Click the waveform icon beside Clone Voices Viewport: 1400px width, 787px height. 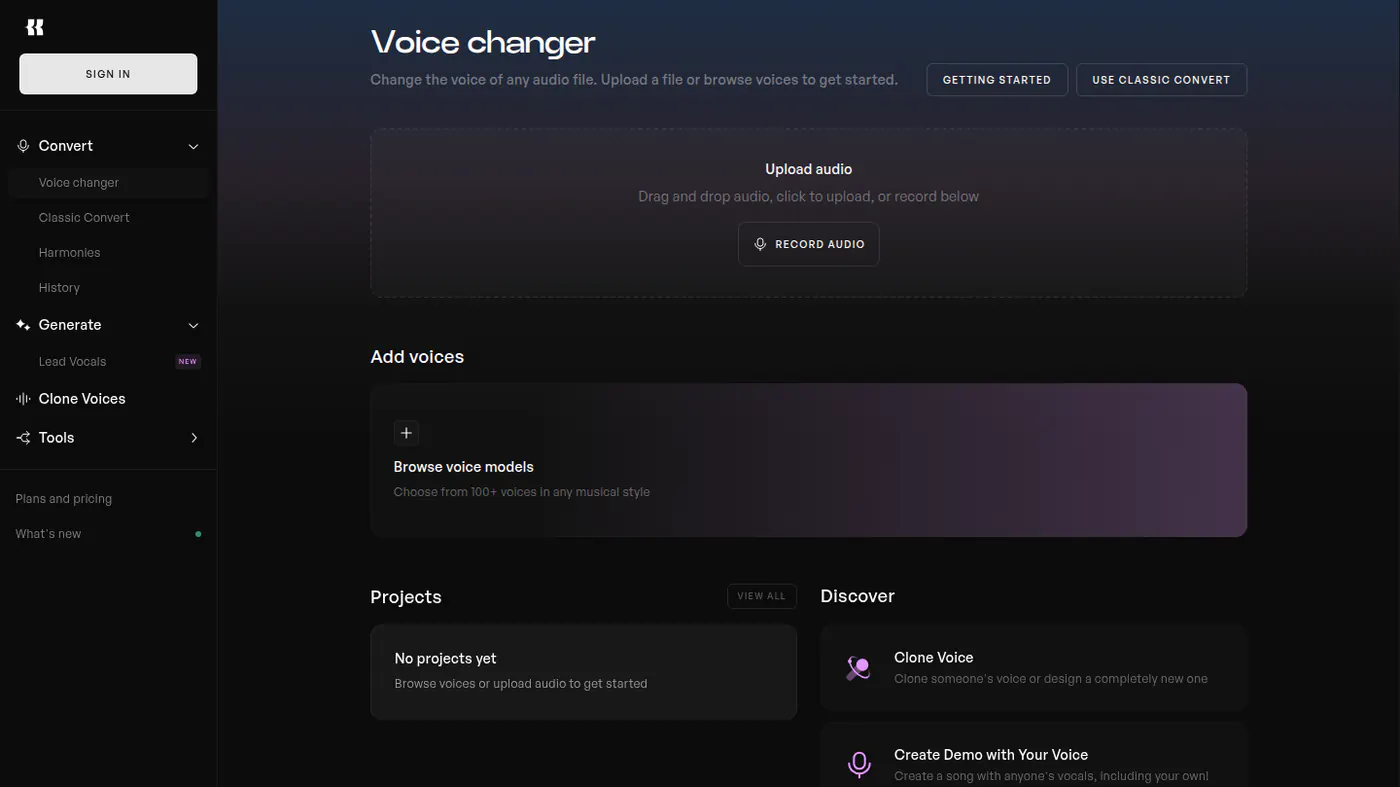pos(23,399)
